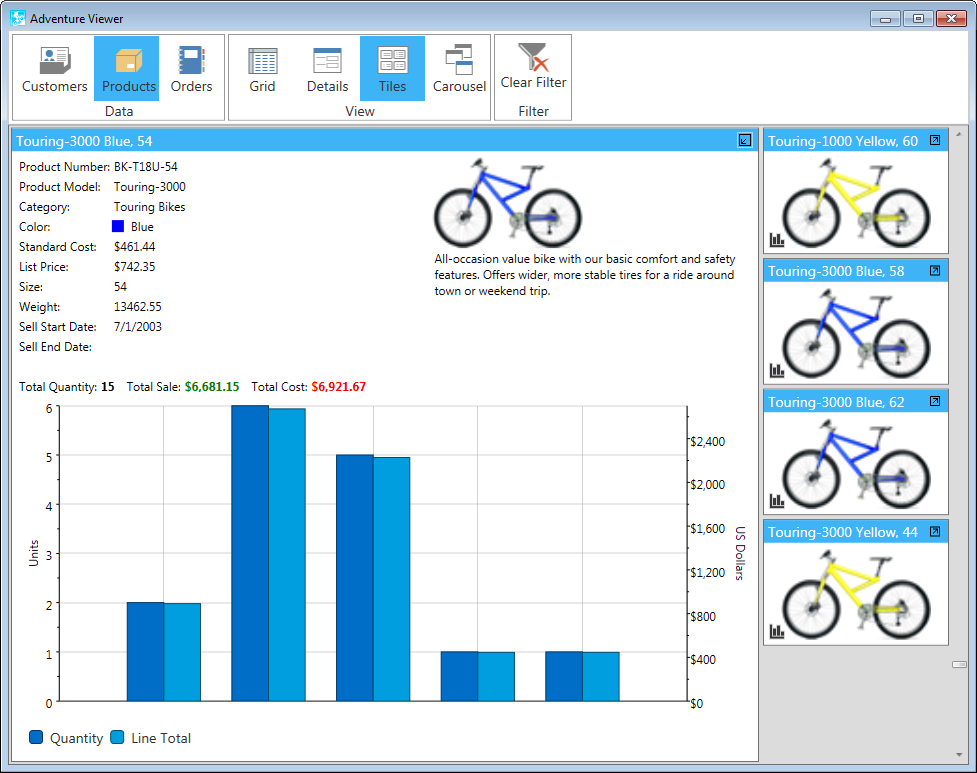Close the Adventure Viewer window
The image size is (977, 773).
[x=951, y=19]
